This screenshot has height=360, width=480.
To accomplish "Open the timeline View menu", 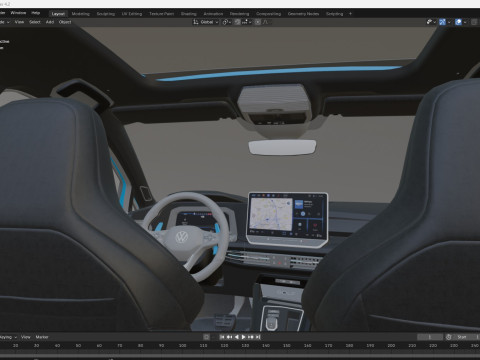I will [26, 337].
